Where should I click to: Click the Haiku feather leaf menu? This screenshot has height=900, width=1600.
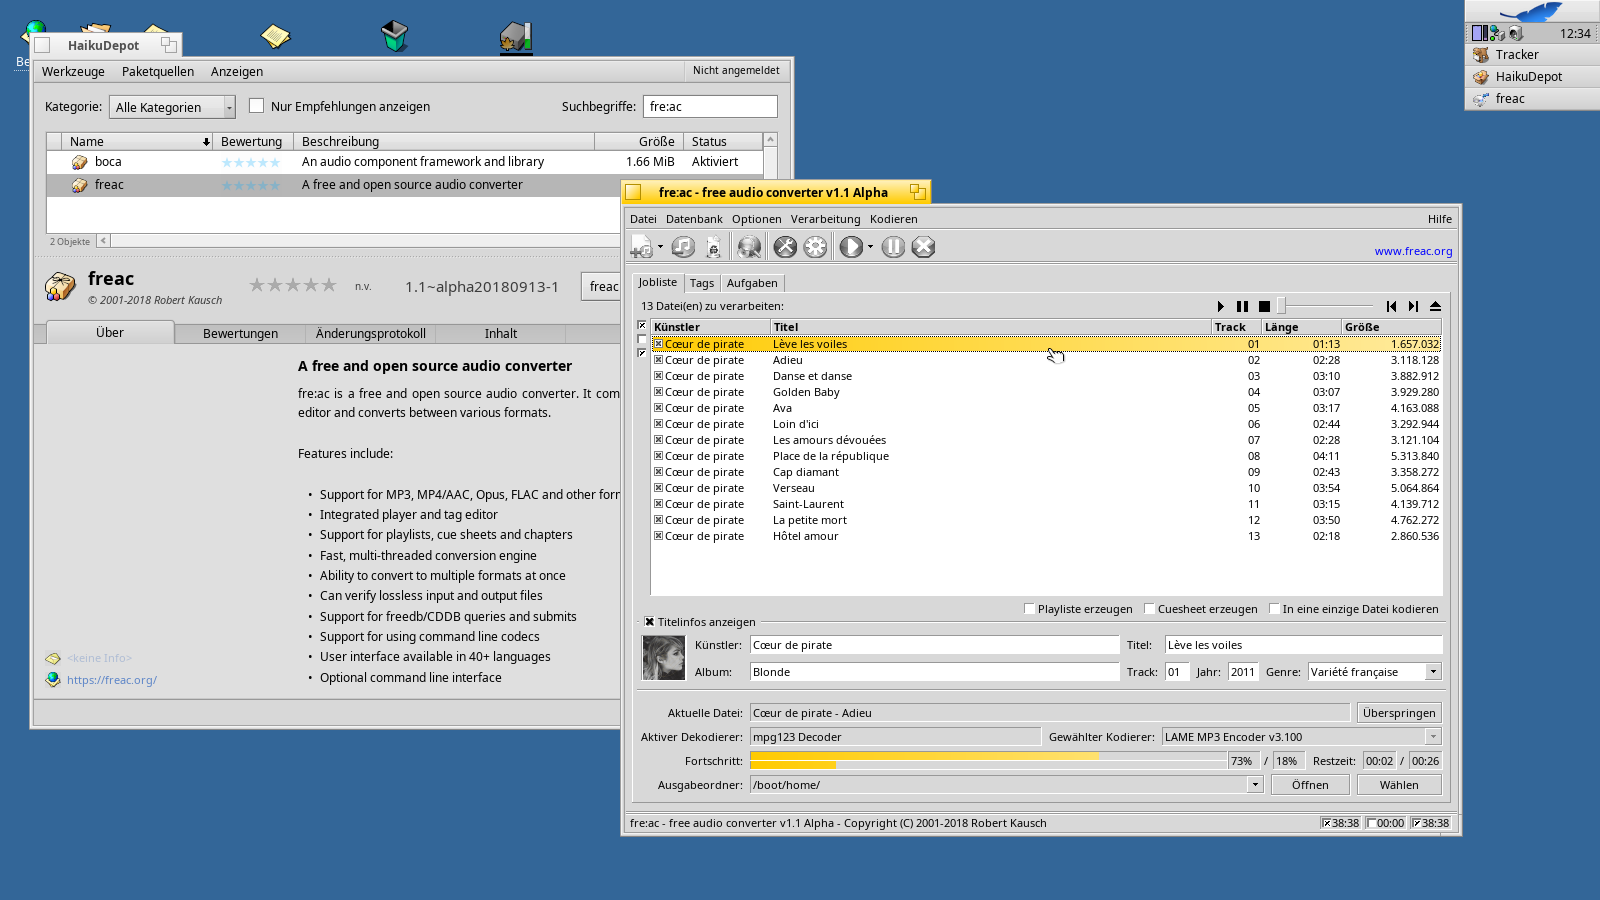click(x=1532, y=12)
